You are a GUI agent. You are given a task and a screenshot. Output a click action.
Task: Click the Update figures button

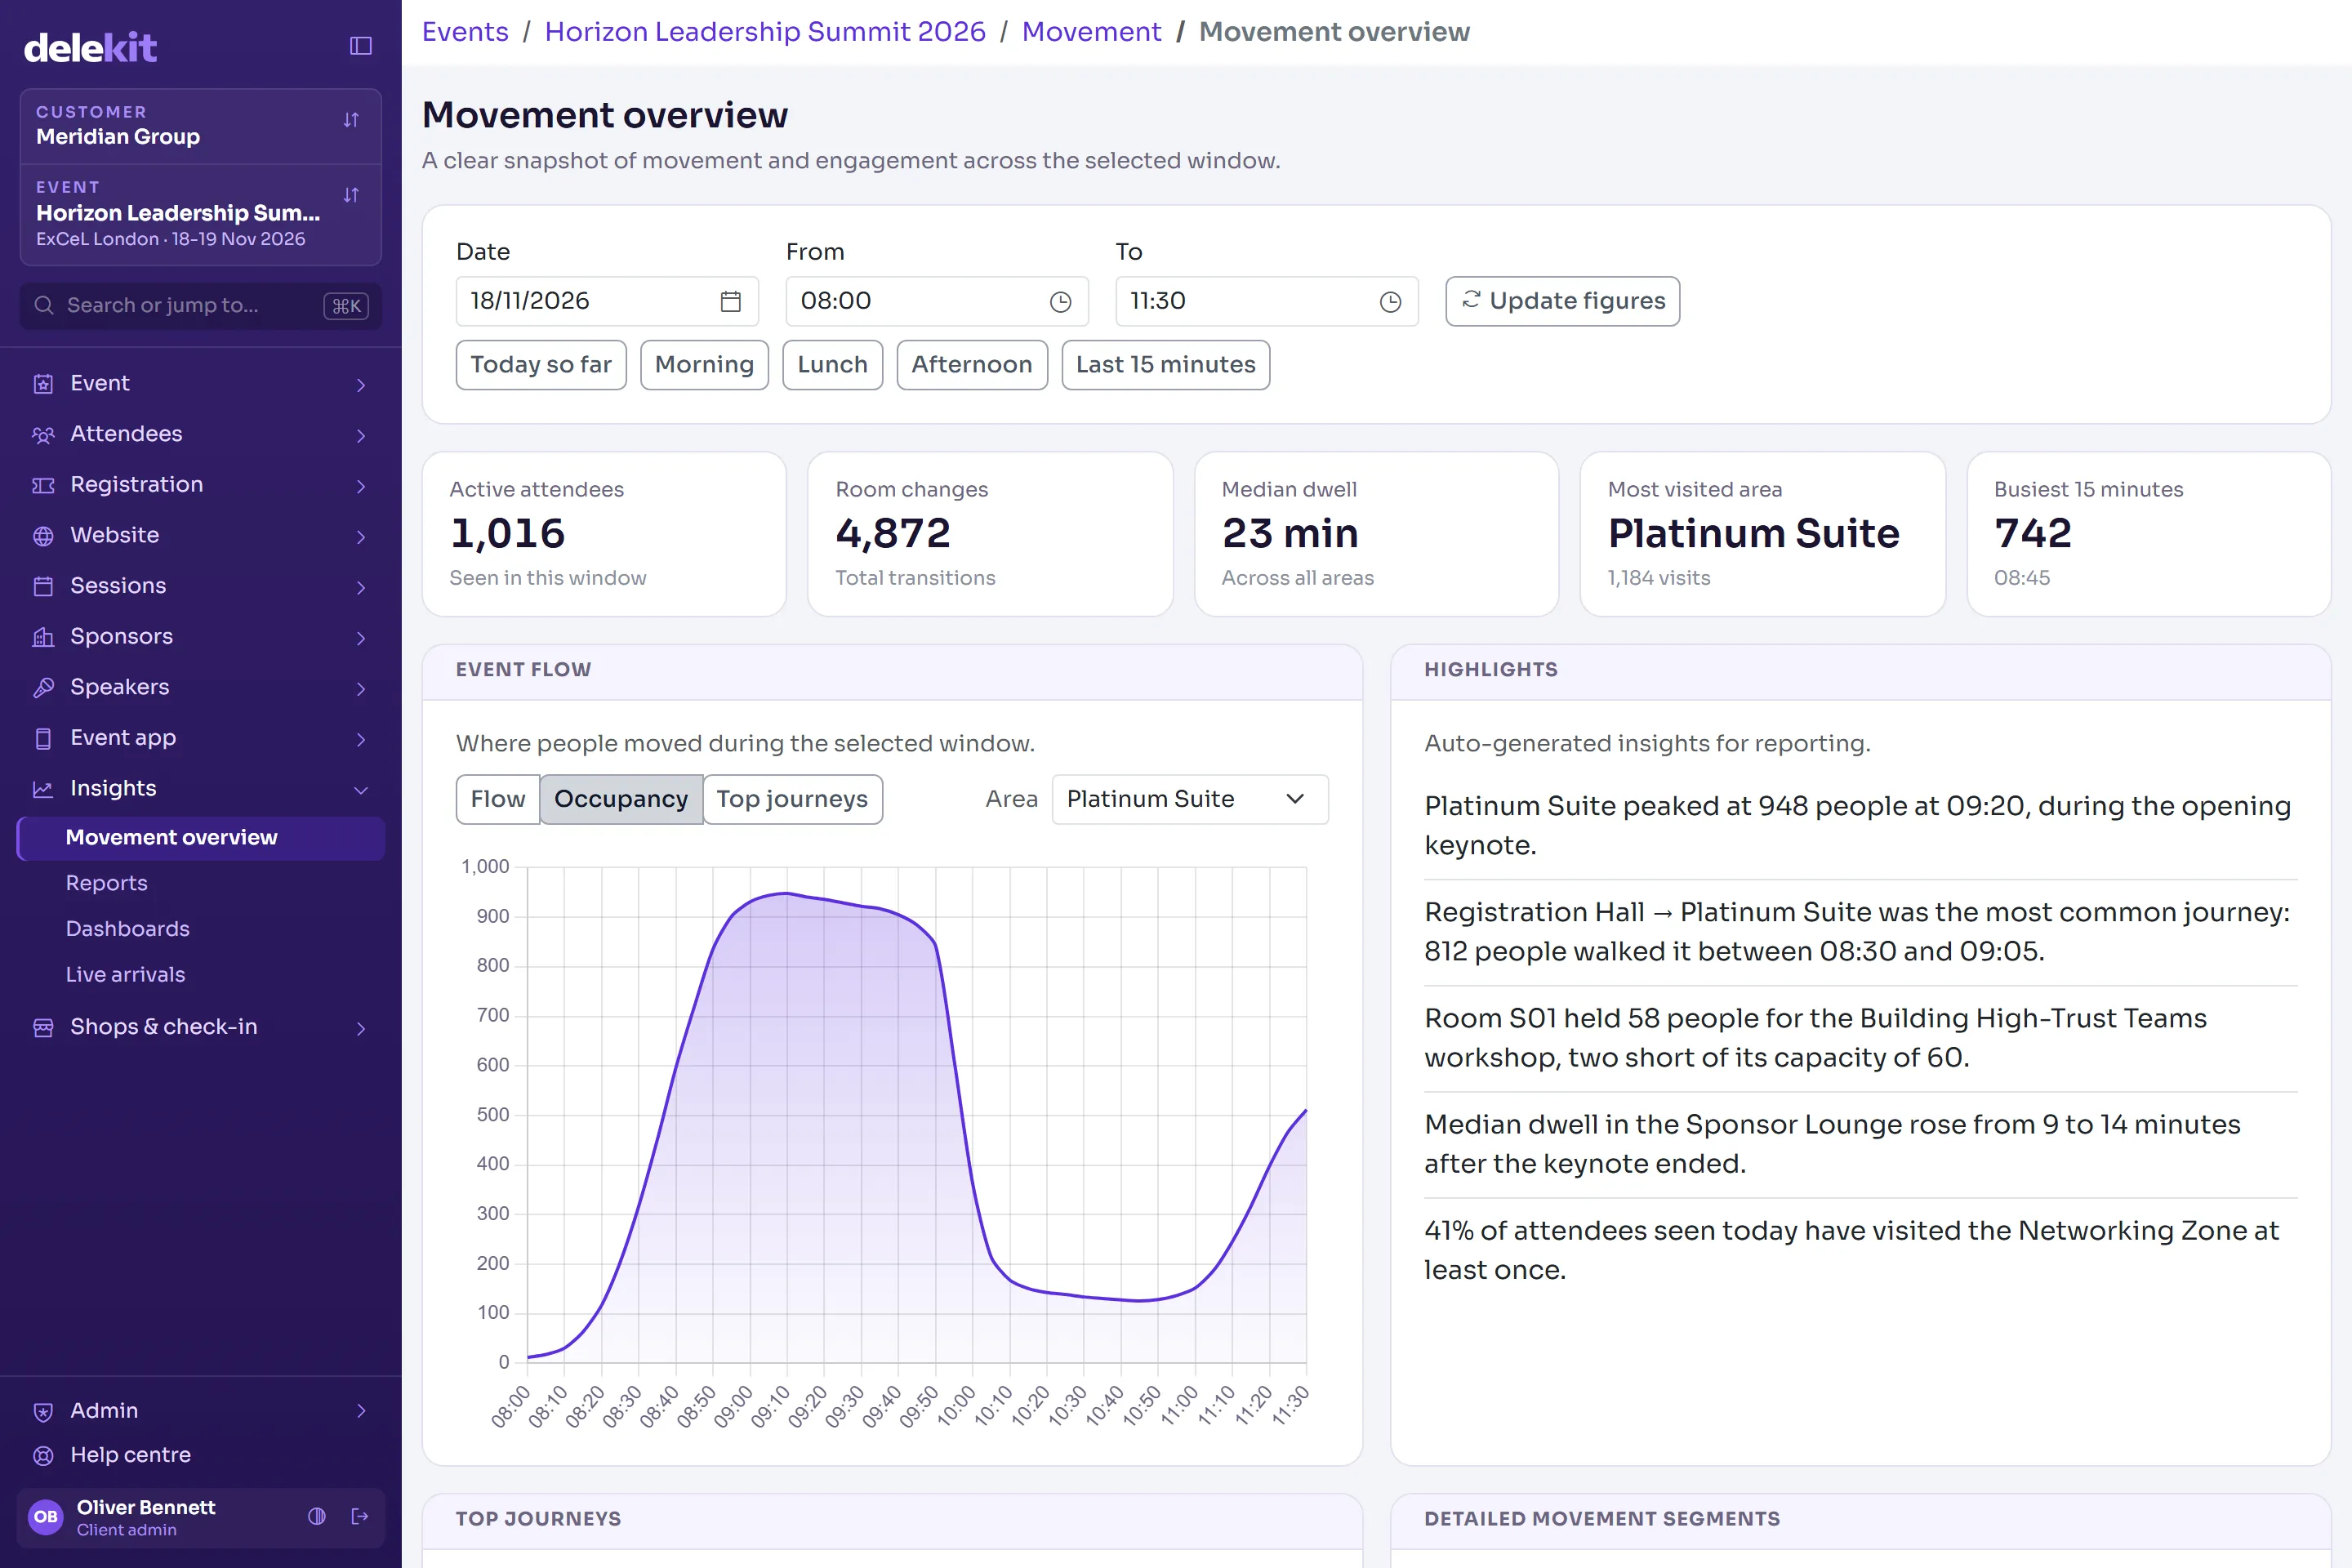(1562, 301)
